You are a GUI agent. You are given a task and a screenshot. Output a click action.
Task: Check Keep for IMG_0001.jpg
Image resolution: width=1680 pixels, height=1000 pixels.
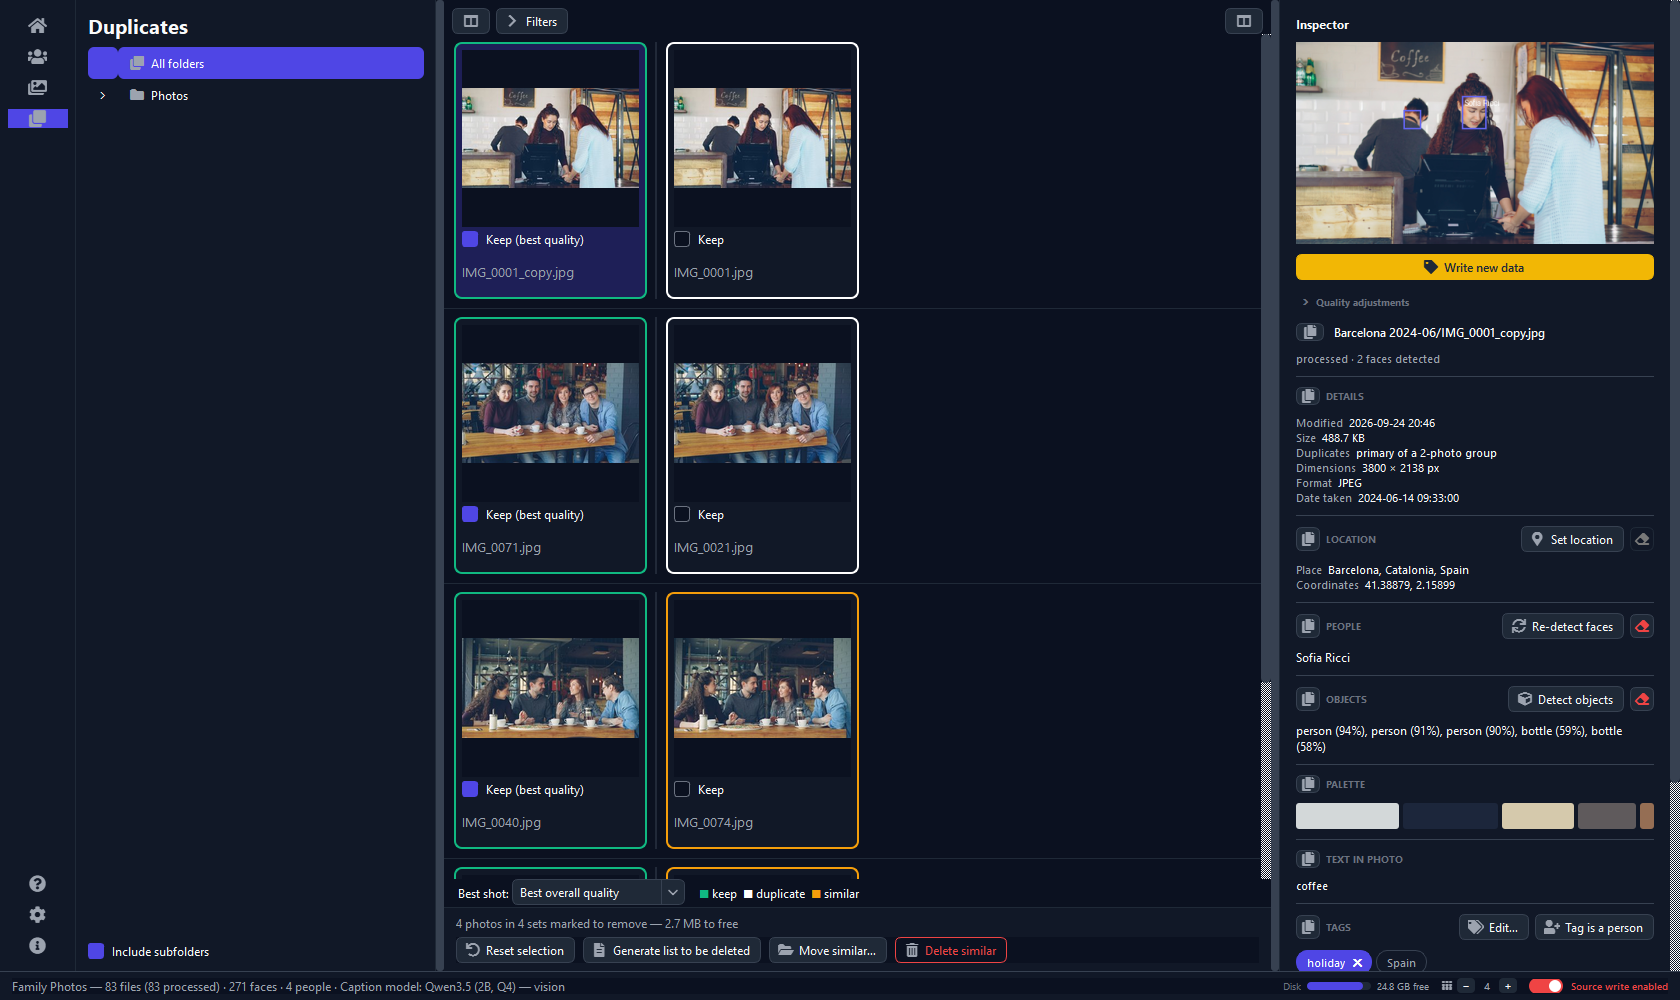point(682,239)
